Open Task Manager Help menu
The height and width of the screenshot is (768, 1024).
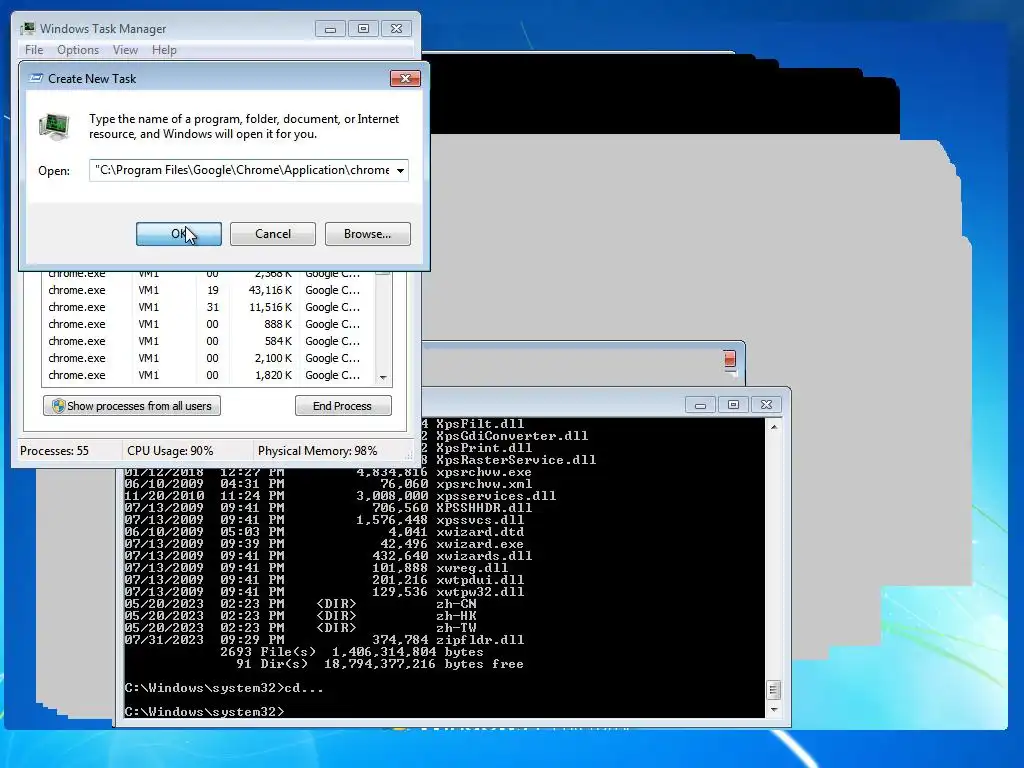point(164,50)
